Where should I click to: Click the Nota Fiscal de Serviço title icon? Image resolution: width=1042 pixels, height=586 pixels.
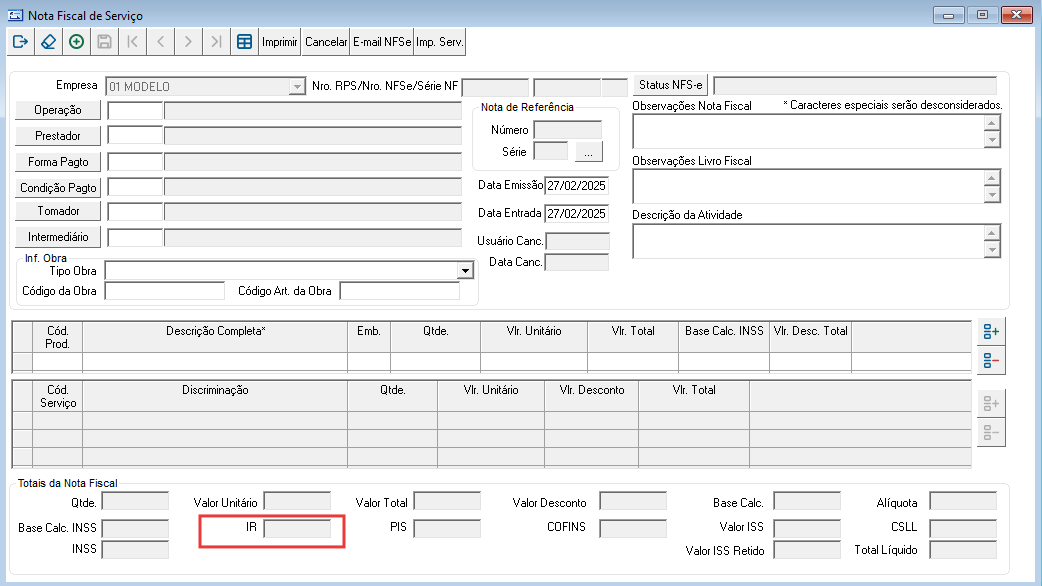point(15,15)
